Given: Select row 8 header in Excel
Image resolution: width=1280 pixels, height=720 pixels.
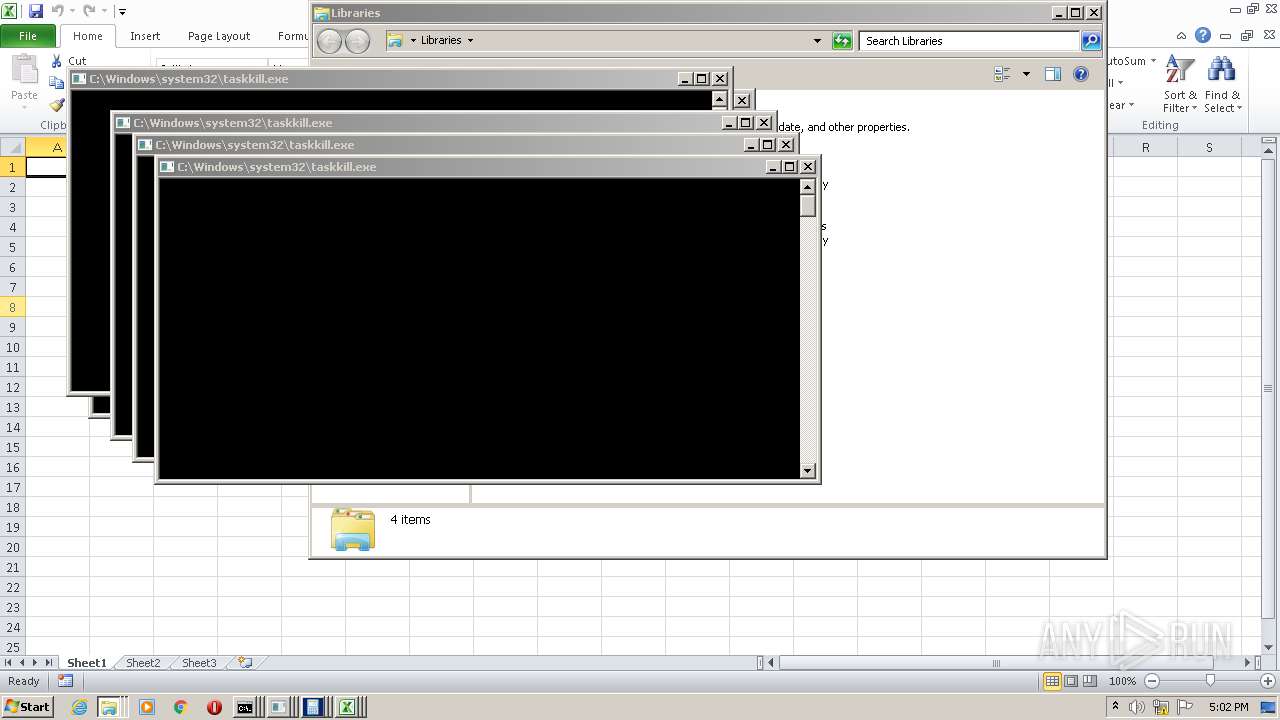Looking at the screenshot, I should pos(12,307).
